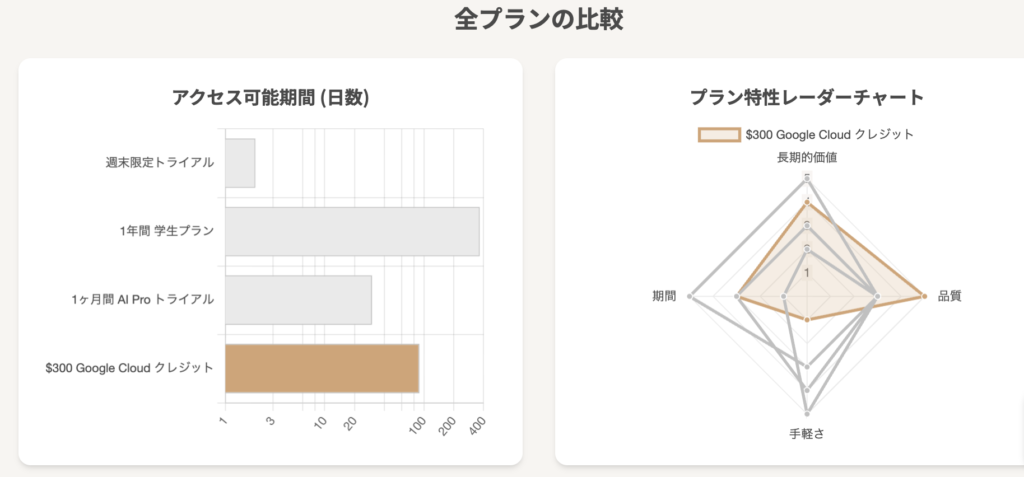This screenshot has width=1024, height=477.
Task: Click the 週末限定トライアル bar
Action: 240,163
